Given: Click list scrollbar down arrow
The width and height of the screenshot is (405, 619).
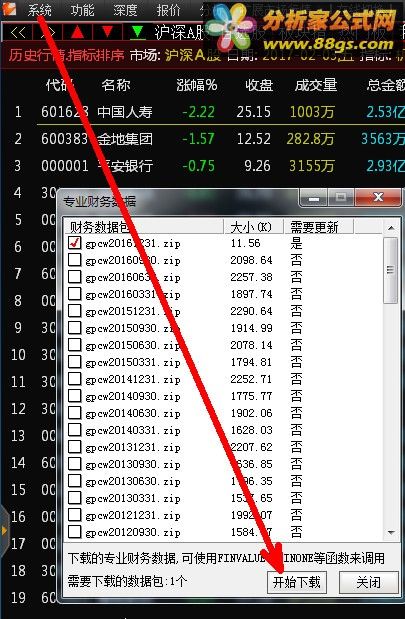Looking at the screenshot, I should (391, 533).
